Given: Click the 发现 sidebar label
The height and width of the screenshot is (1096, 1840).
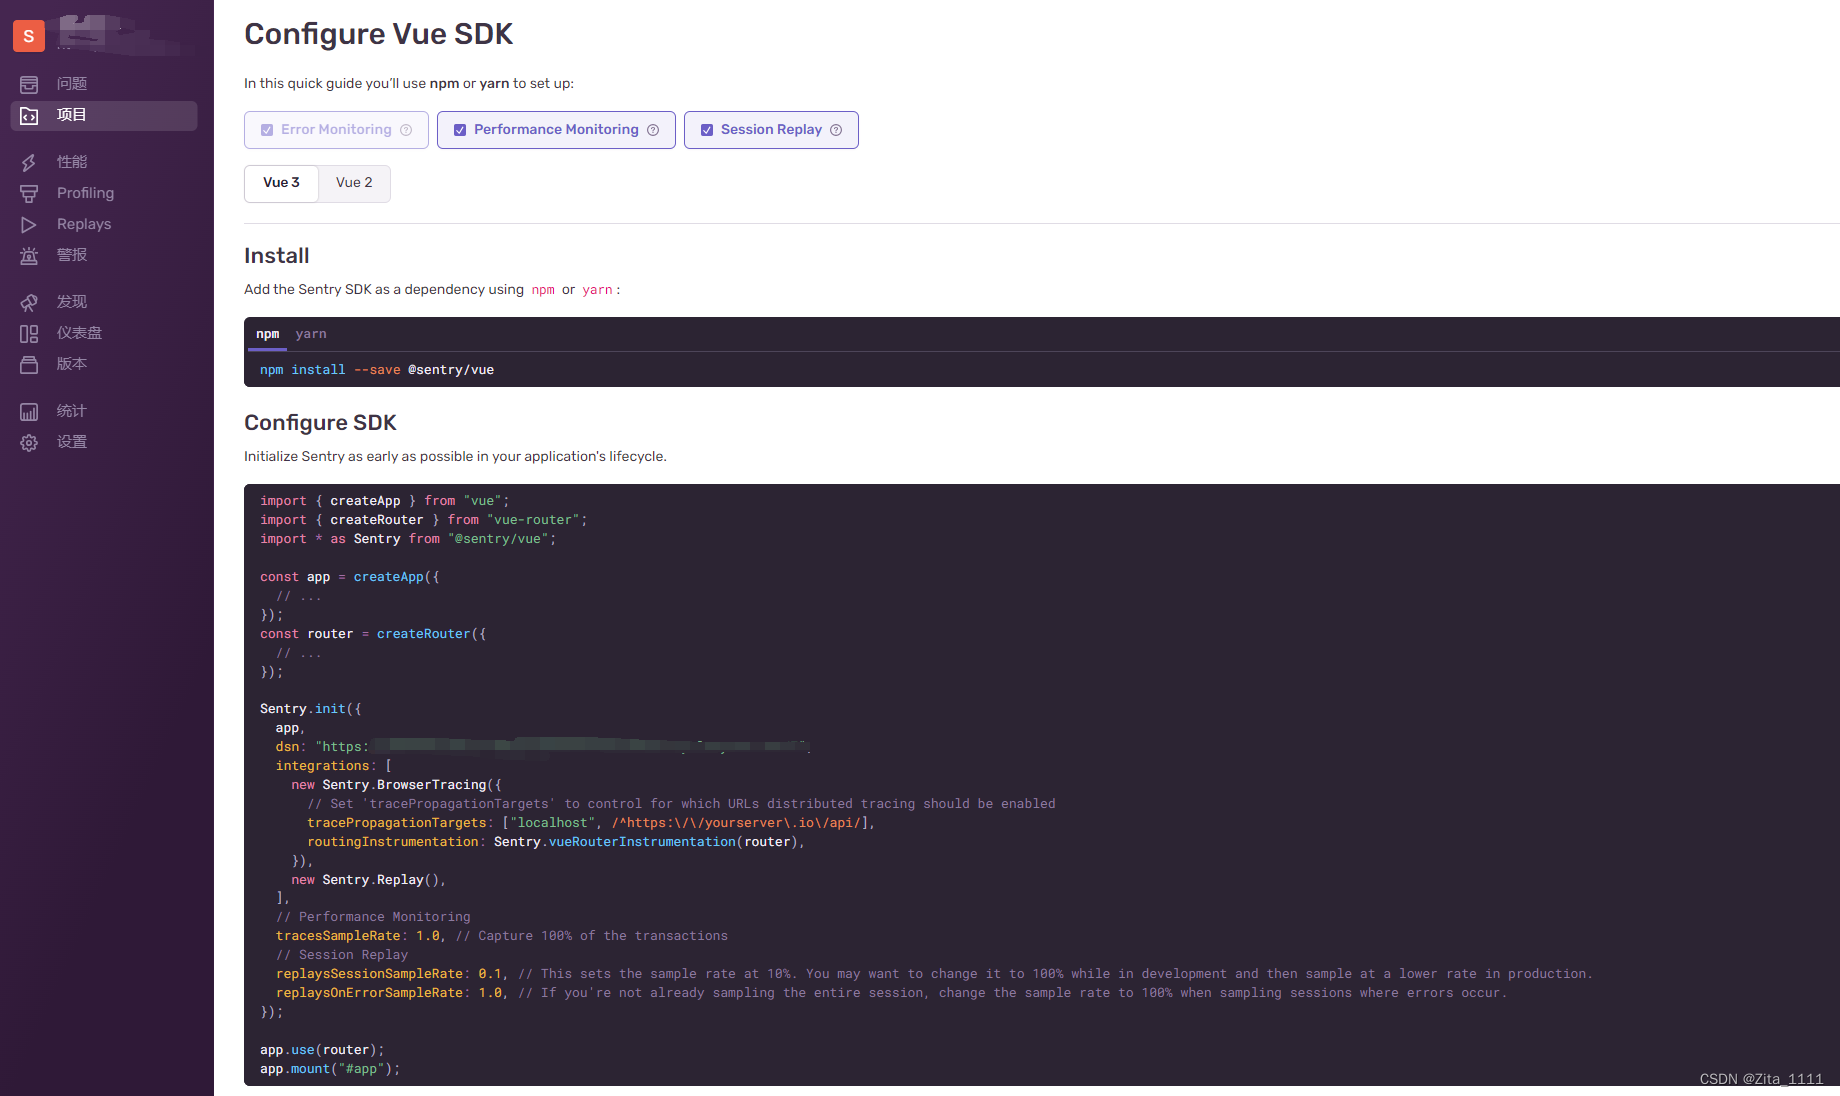Looking at the screenshot, I should 72,302.
